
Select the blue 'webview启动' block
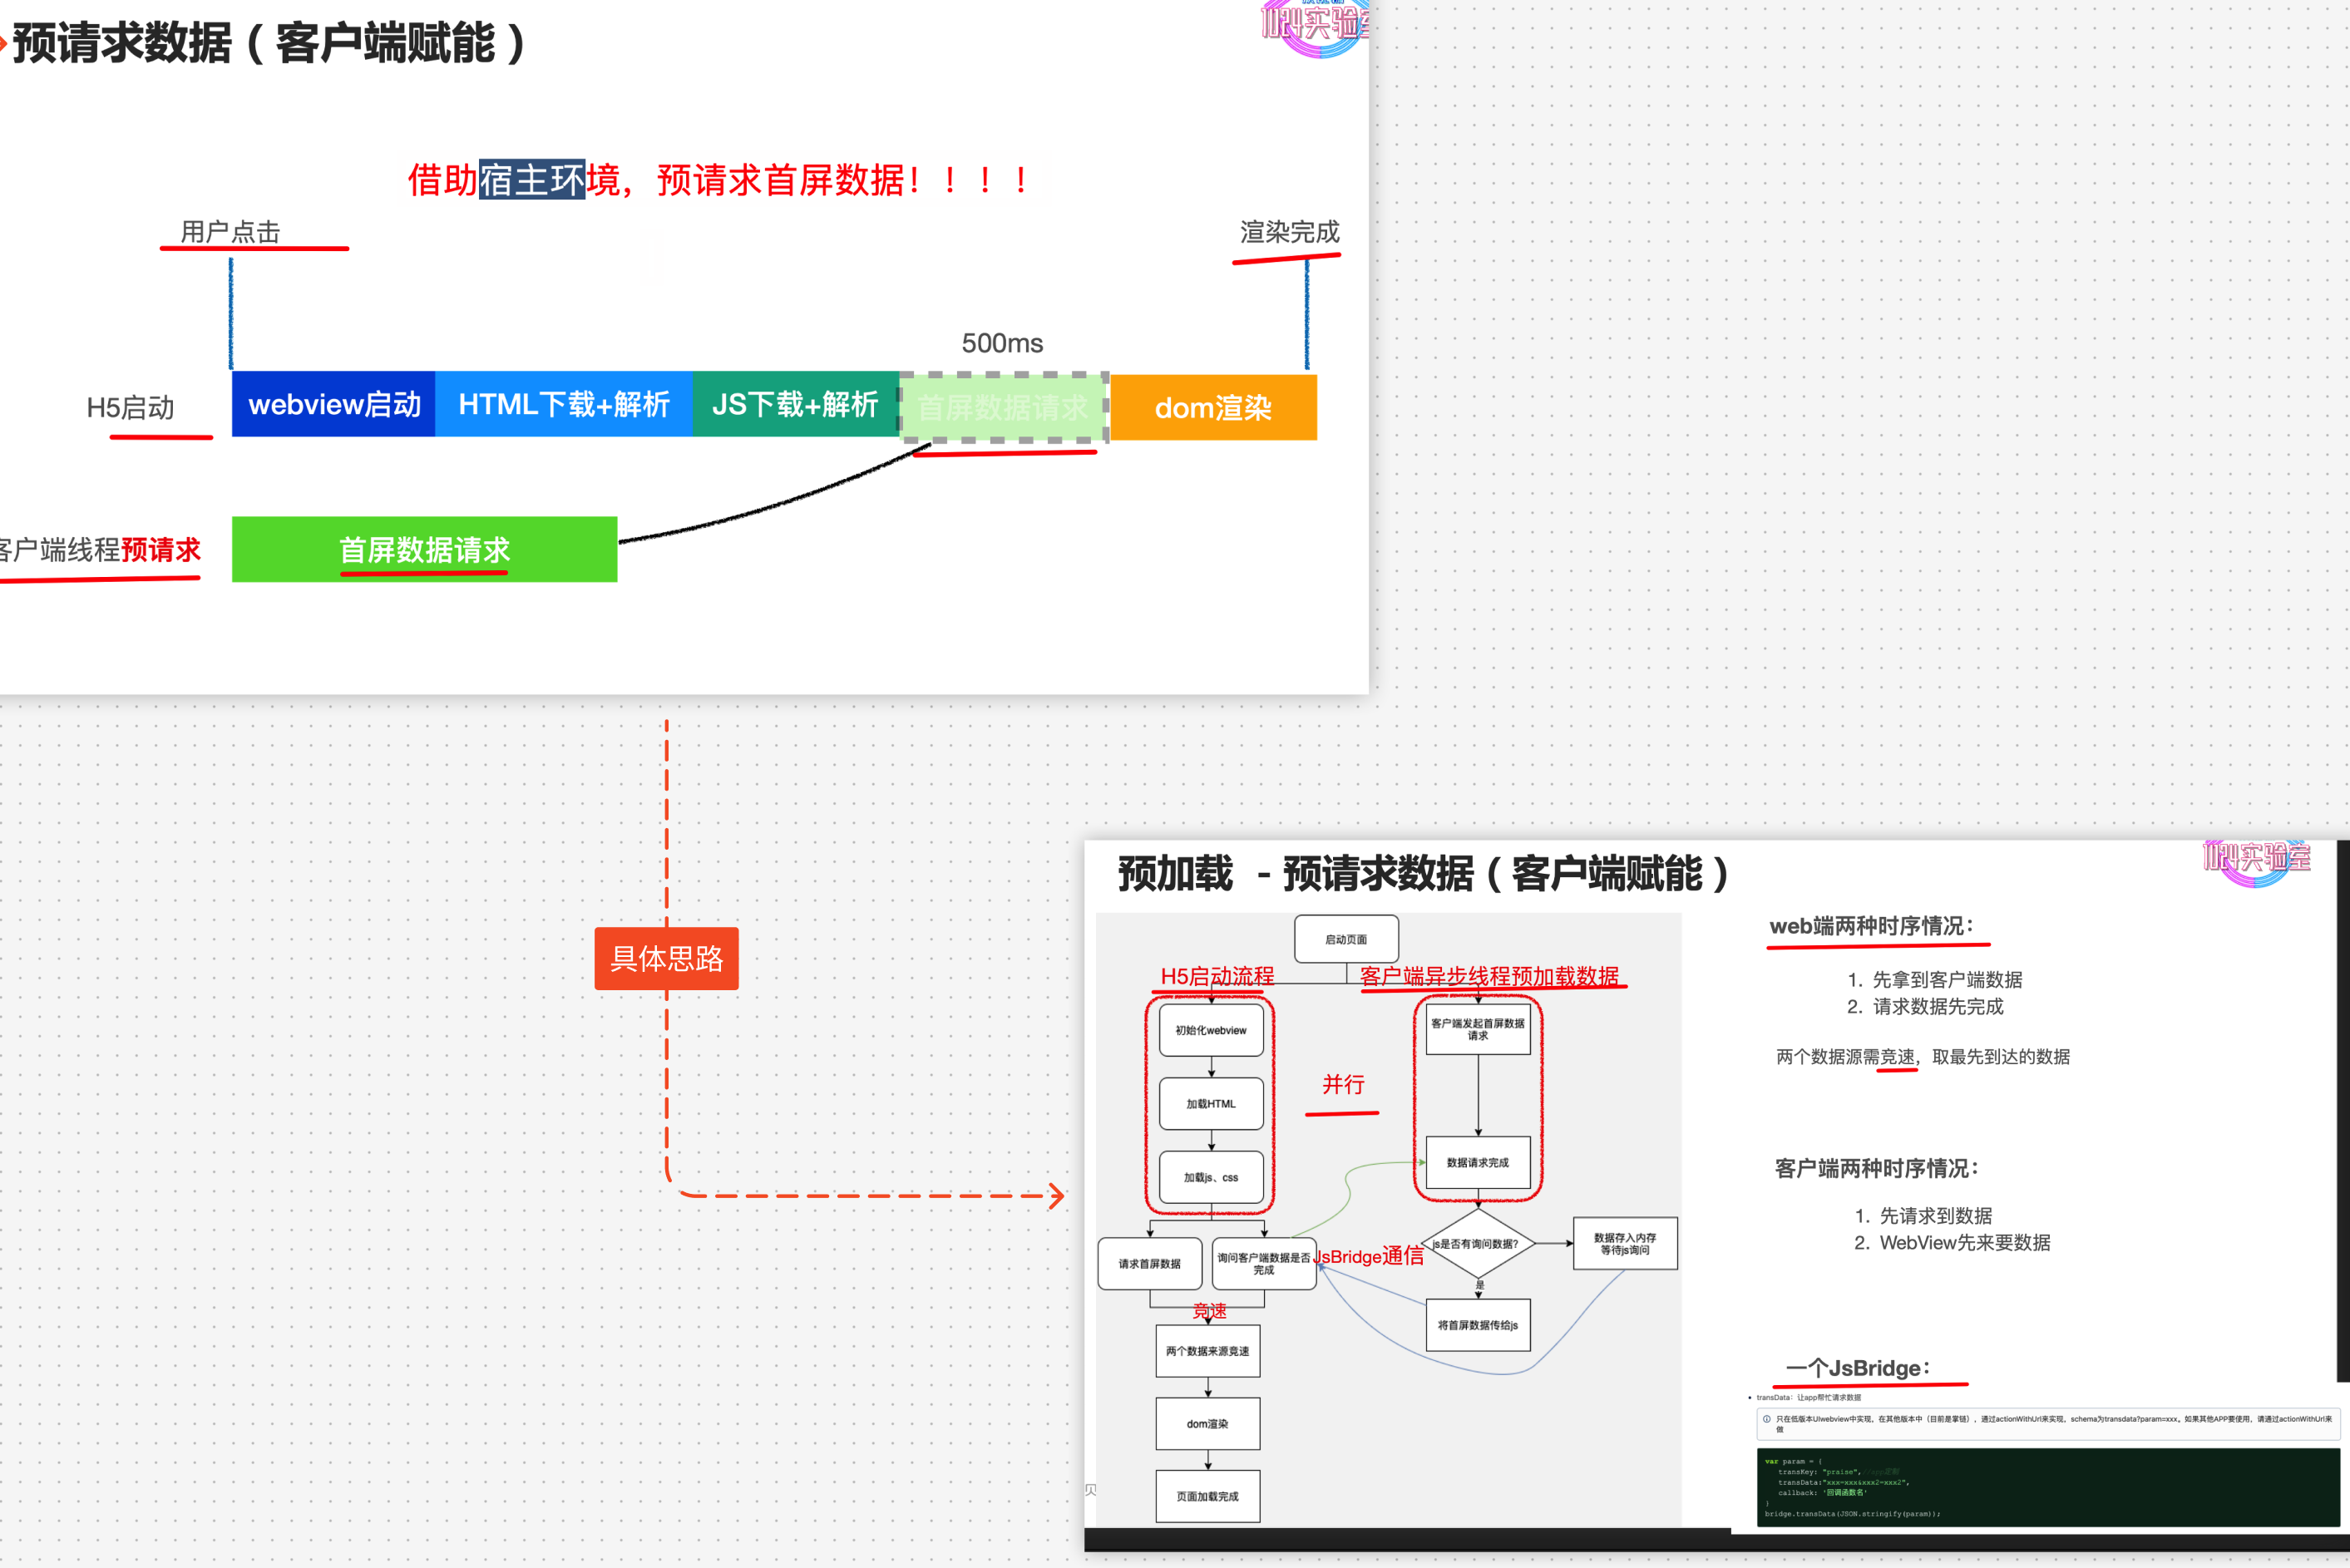tap(333, 404)
